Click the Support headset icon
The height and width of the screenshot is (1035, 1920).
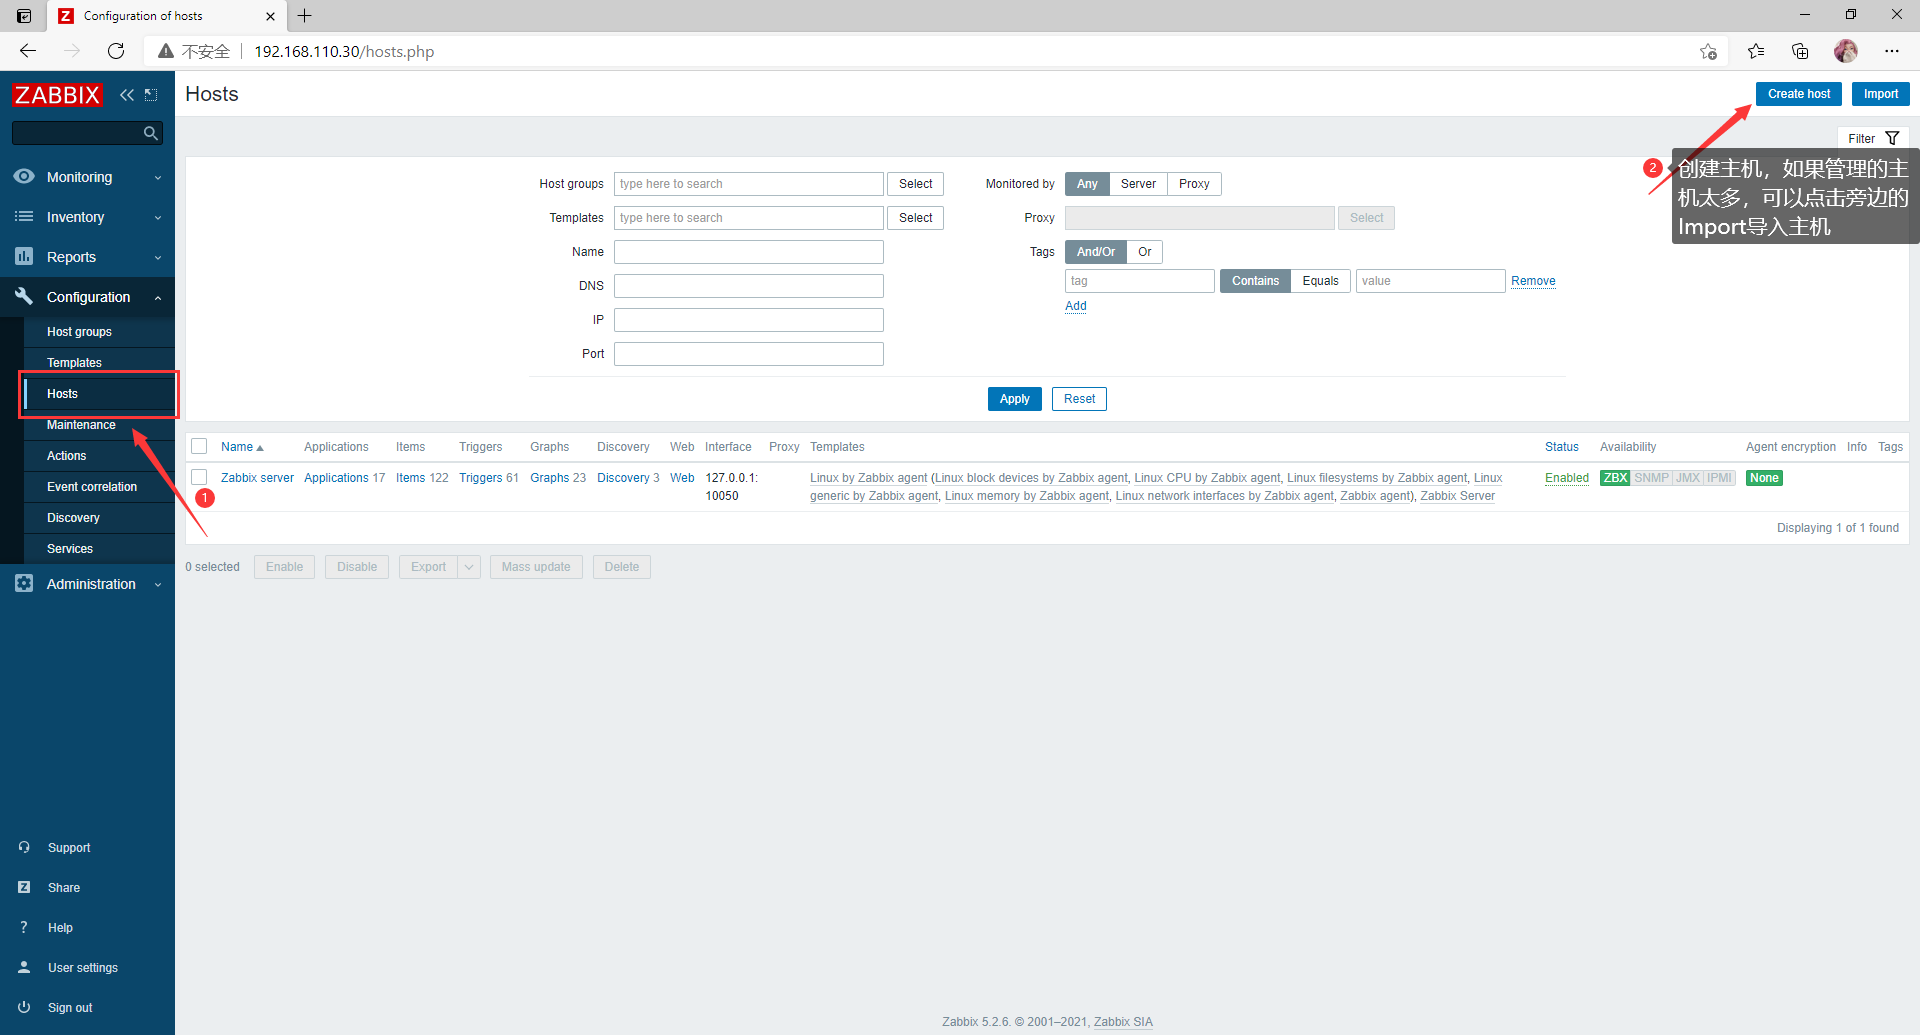(24, 847)
